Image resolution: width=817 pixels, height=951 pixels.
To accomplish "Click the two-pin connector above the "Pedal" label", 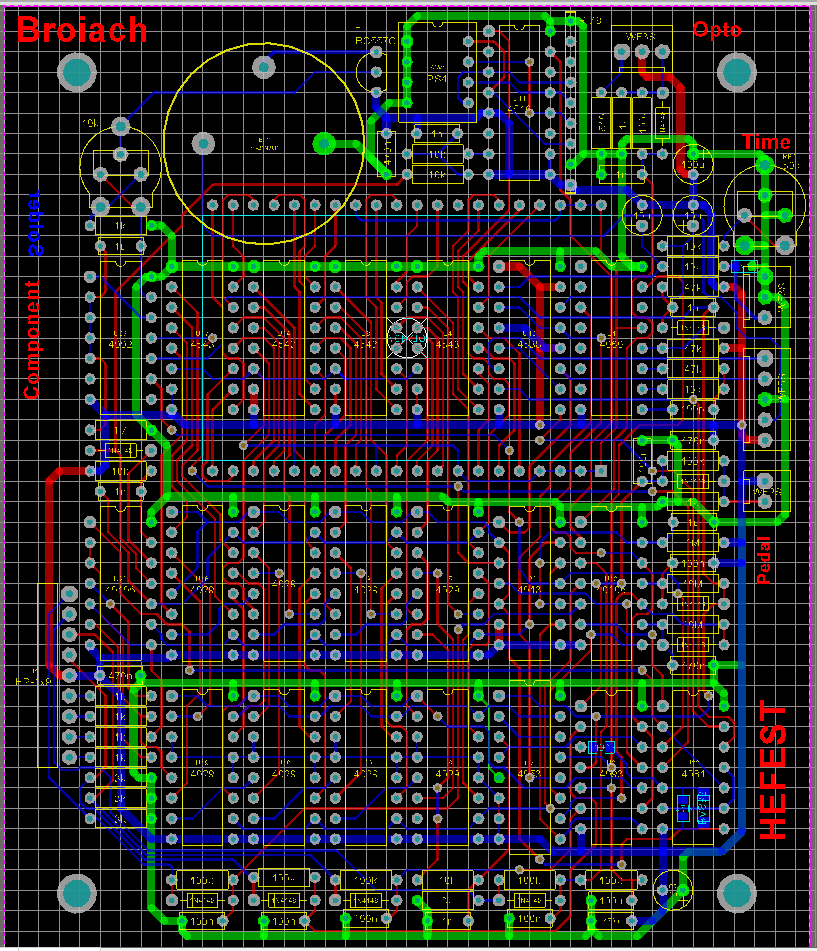I will pos(765,491).
